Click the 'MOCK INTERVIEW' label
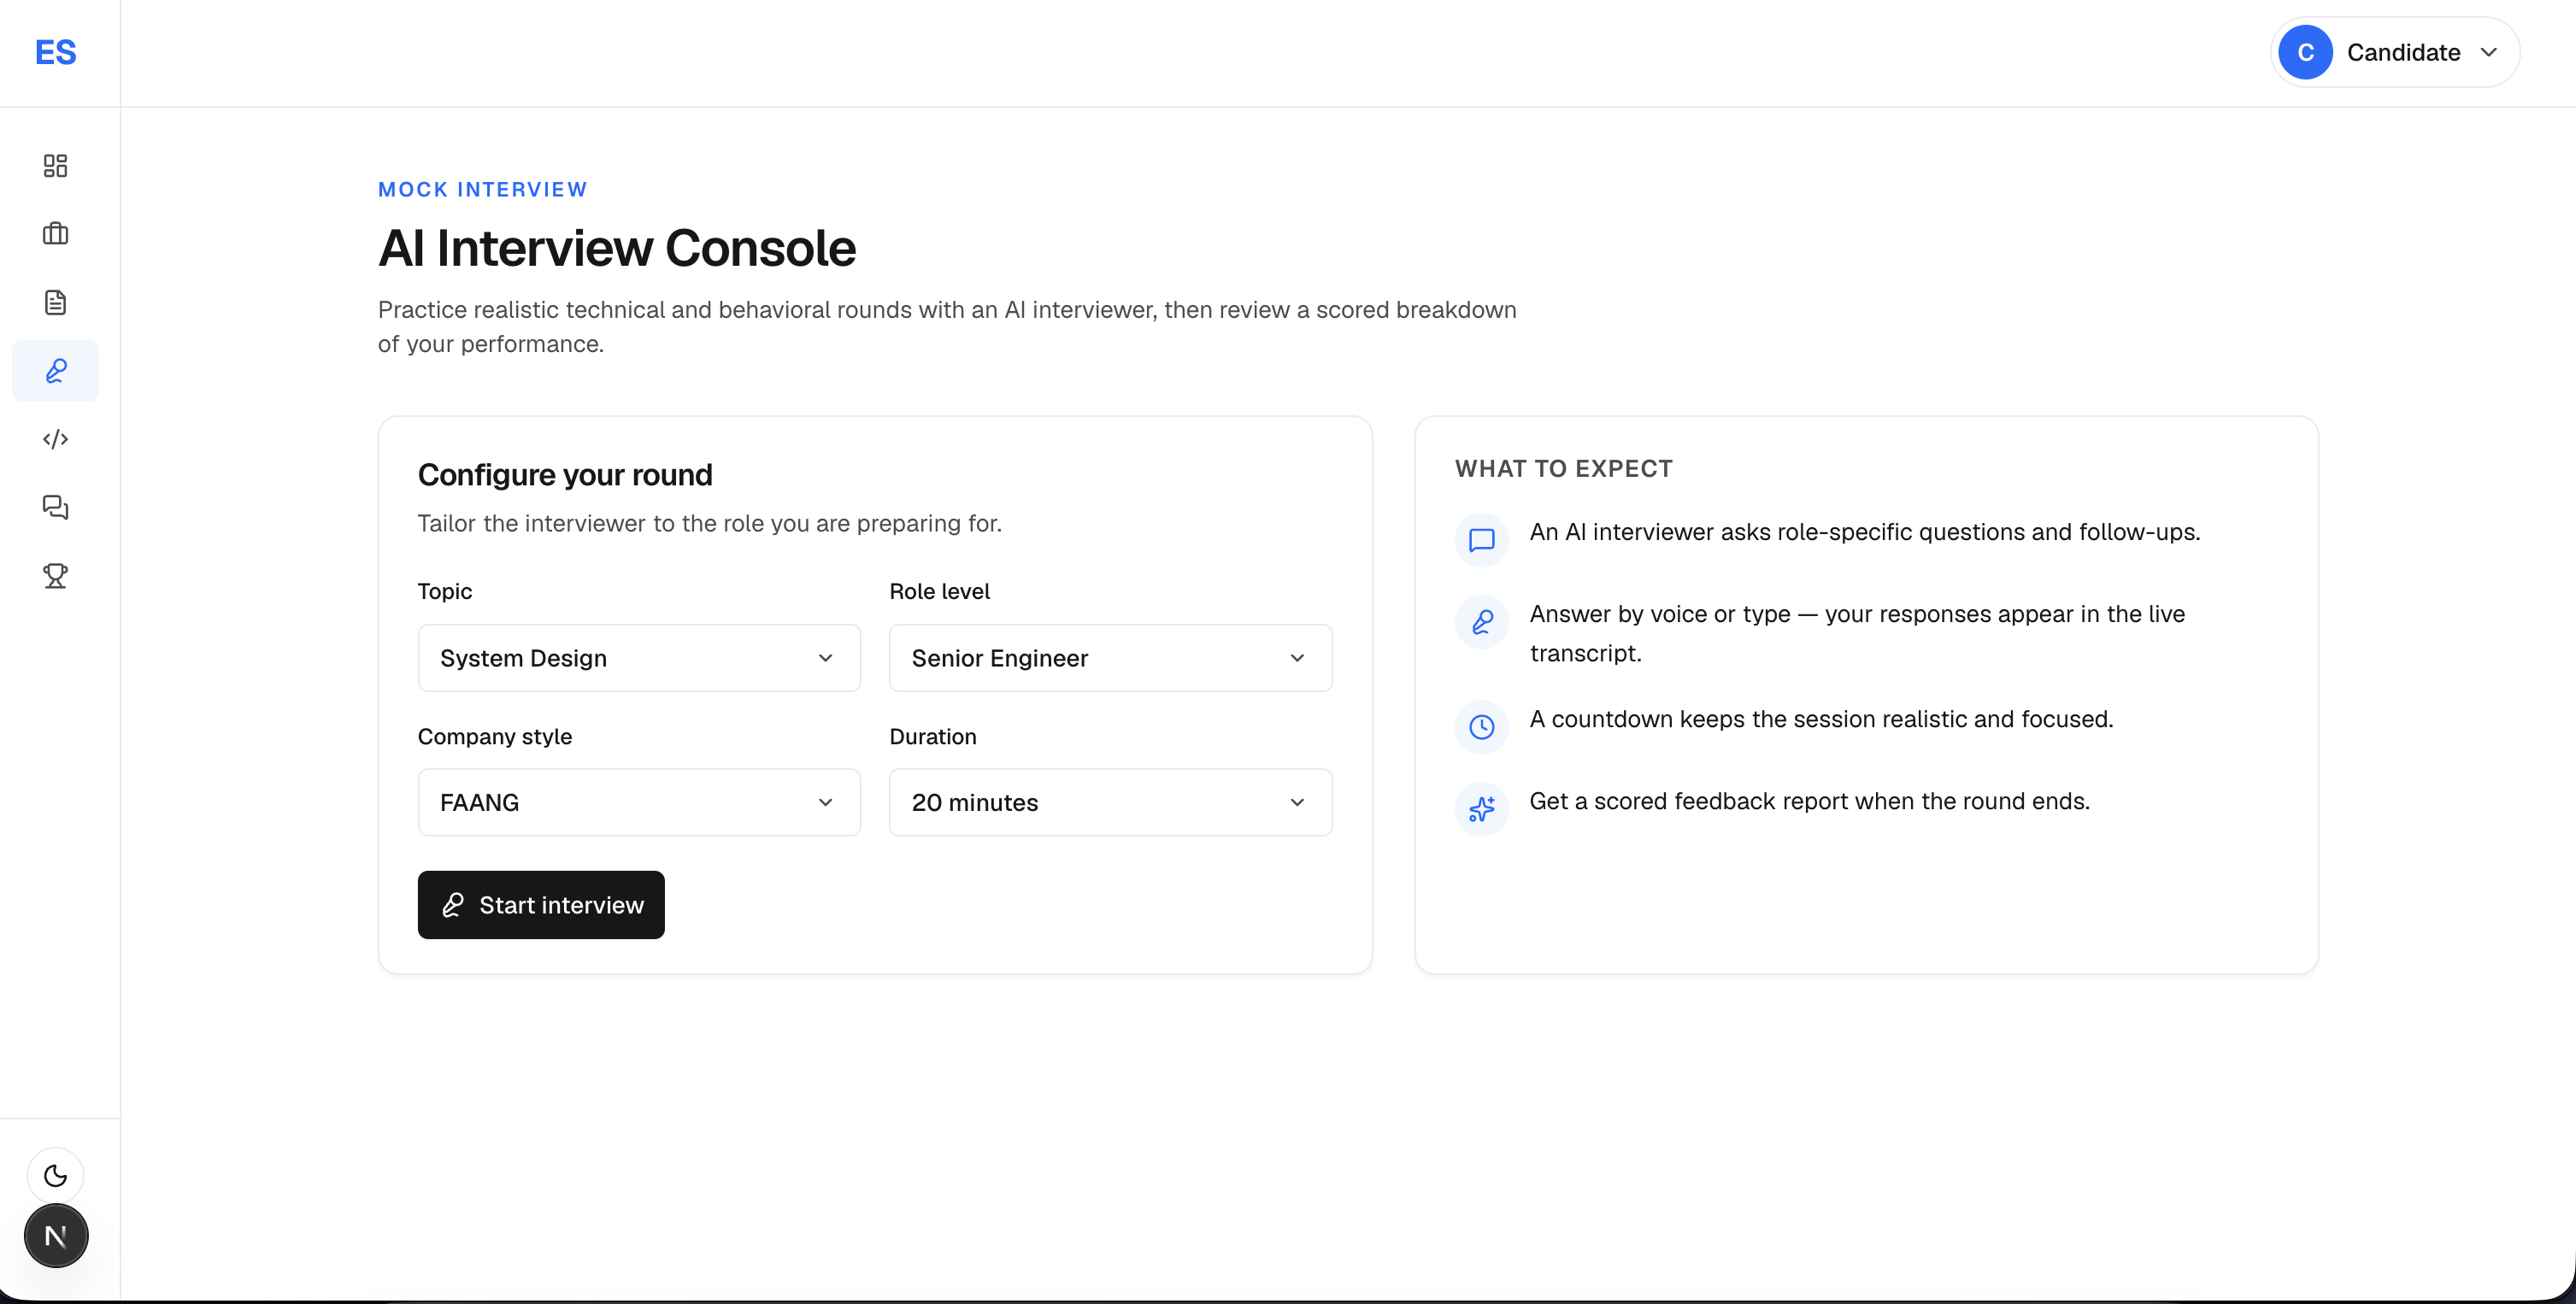This screenshot has height=1304, width=2576. [x=483, y=190]
